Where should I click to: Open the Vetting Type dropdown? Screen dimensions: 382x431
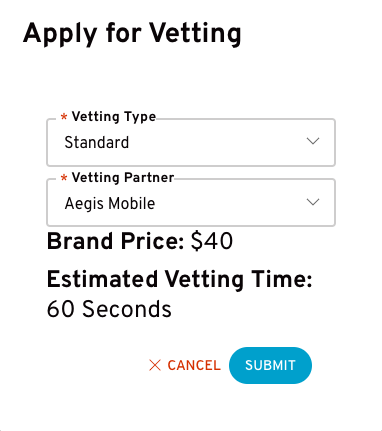point(191,142)
